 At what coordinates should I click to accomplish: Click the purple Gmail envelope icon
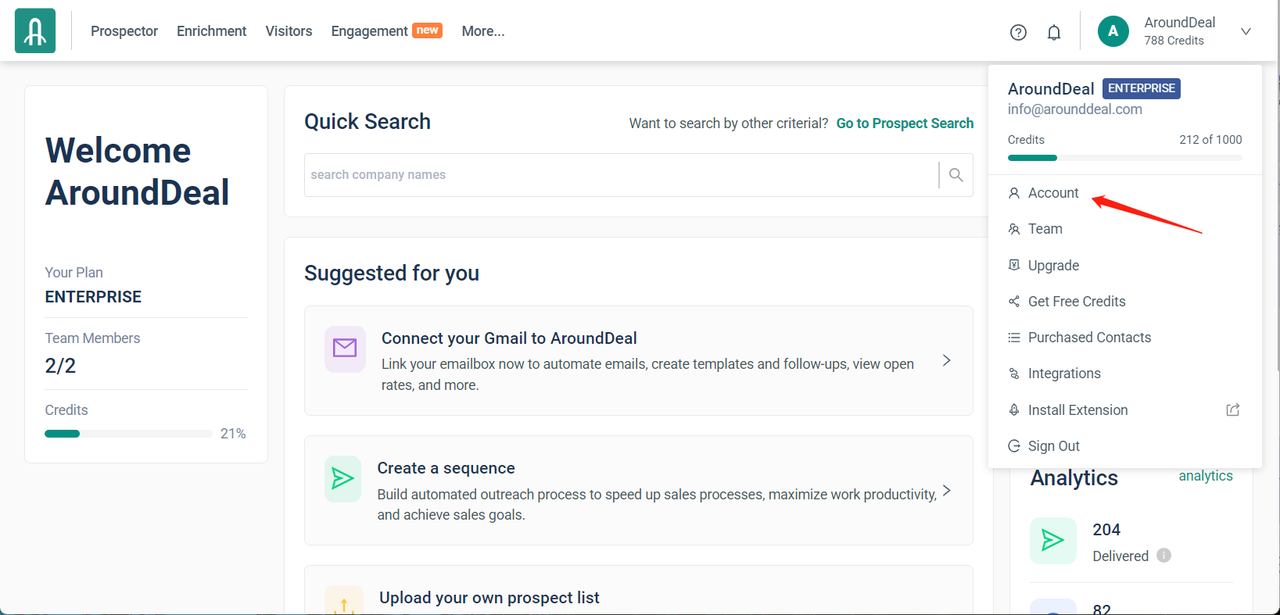(x=345, y=348)
